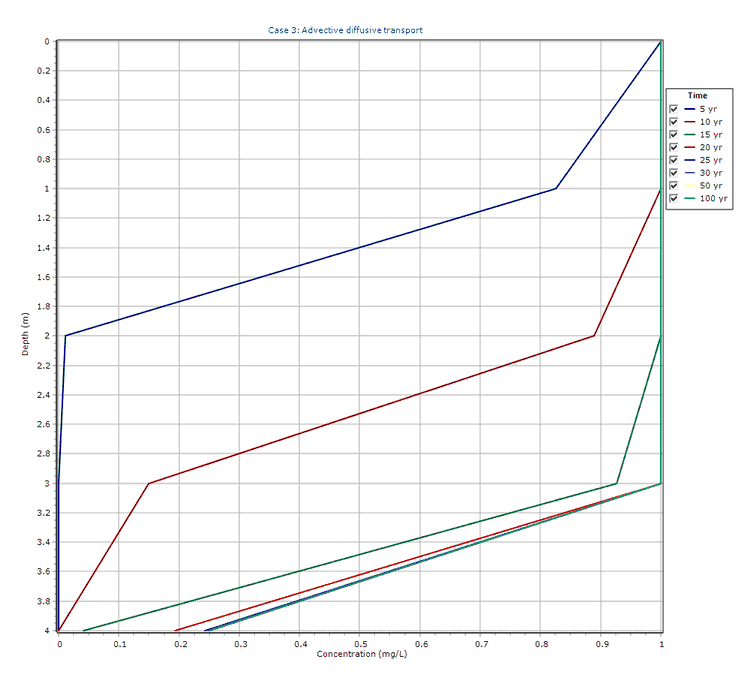This screenshot has height=687, width=748.
Task: Click the 0.5 tick label on x-axis
Action: click(x=360, y=643)
